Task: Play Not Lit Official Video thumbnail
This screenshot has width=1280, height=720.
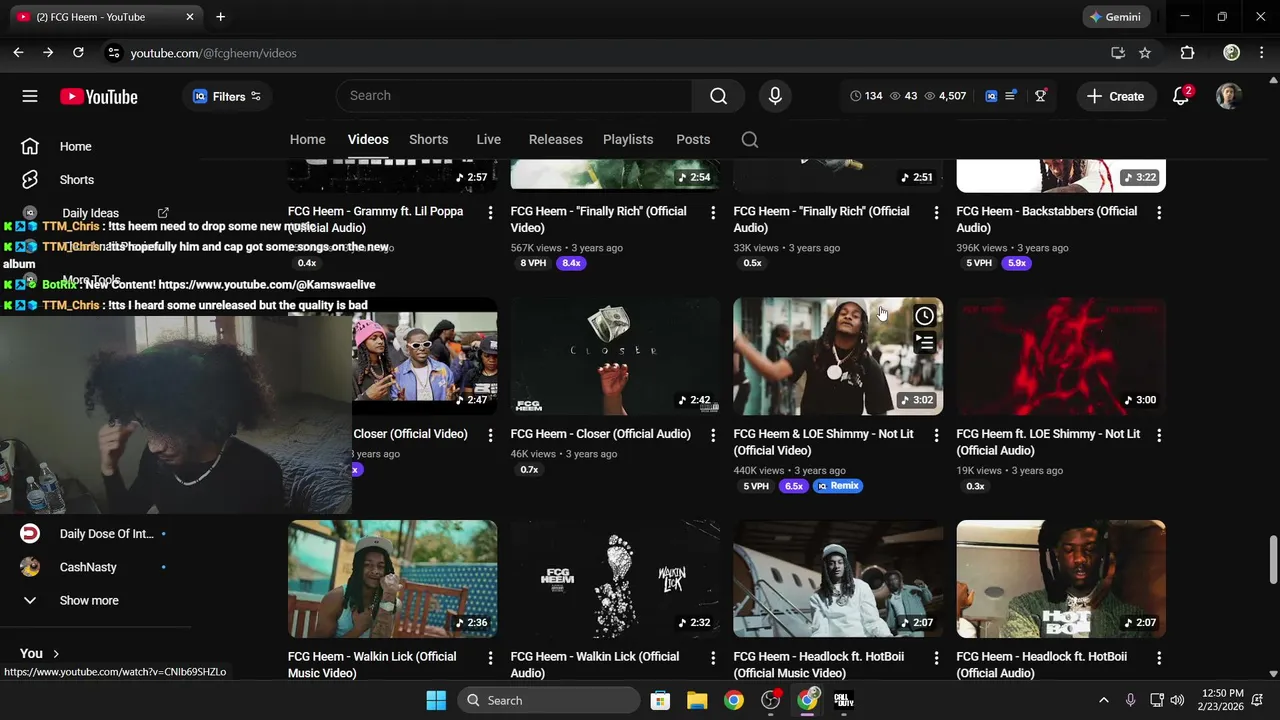Action: (838, 356)
